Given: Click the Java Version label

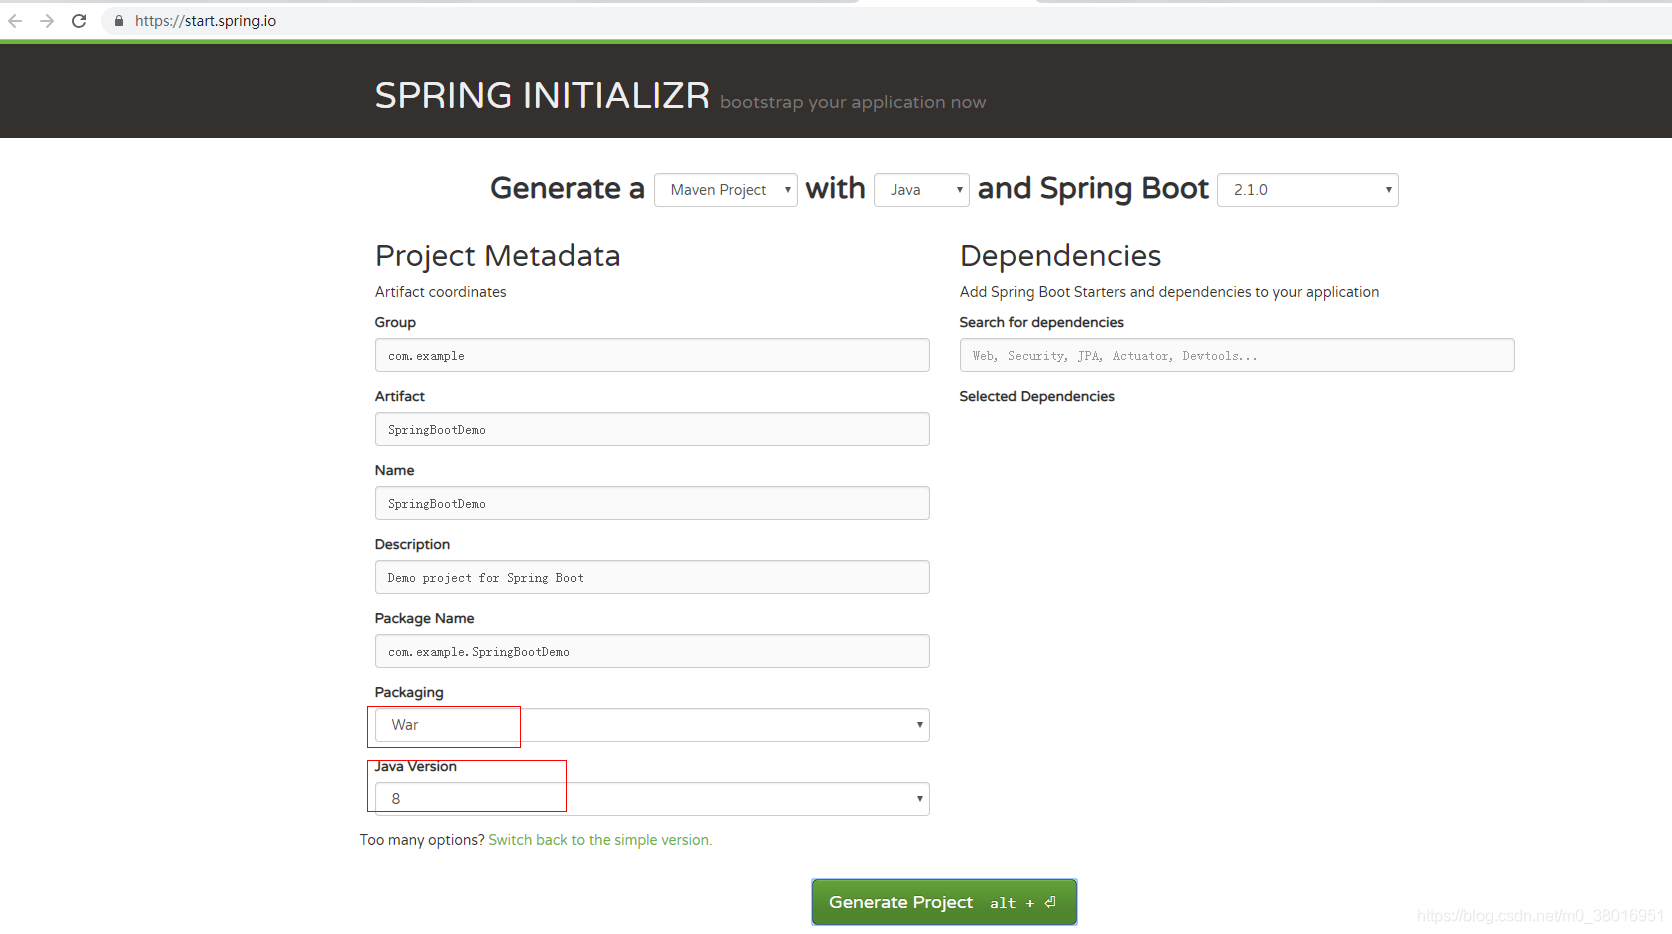Looking at the screenshot, I should (x=416, y=766).
